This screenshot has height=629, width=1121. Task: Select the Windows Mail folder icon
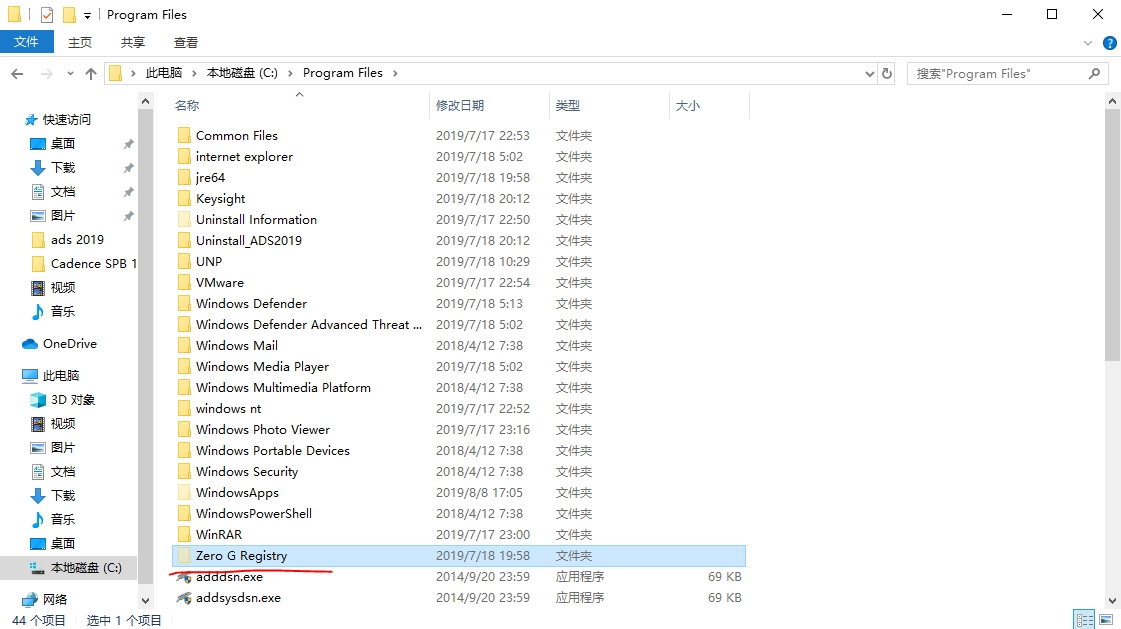click(184, 345)
